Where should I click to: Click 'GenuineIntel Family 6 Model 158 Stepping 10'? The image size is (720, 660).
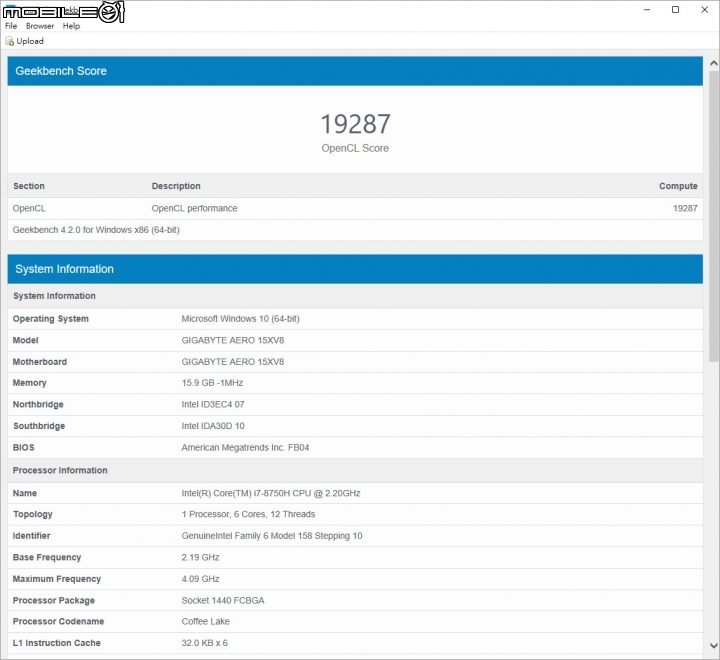(x=272, y=536)
